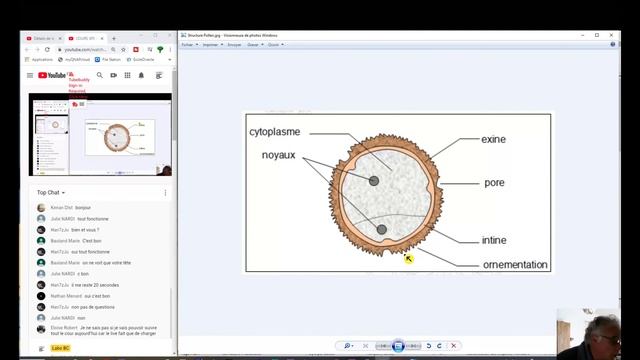Open the myQNAPcloud bookmark
The width and height of the screenshot is (640, 360).
coord(73,60)
